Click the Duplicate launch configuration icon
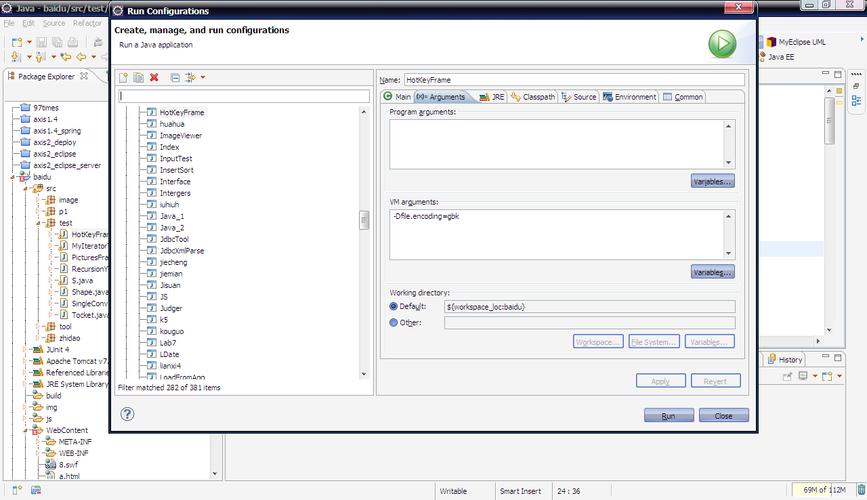 pos(138,77)
